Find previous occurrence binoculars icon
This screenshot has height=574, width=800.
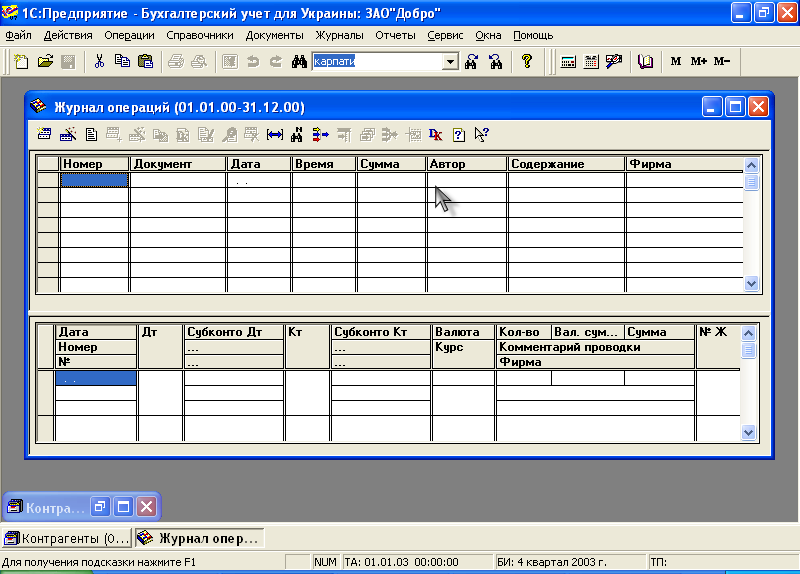[x=495, y=62]
